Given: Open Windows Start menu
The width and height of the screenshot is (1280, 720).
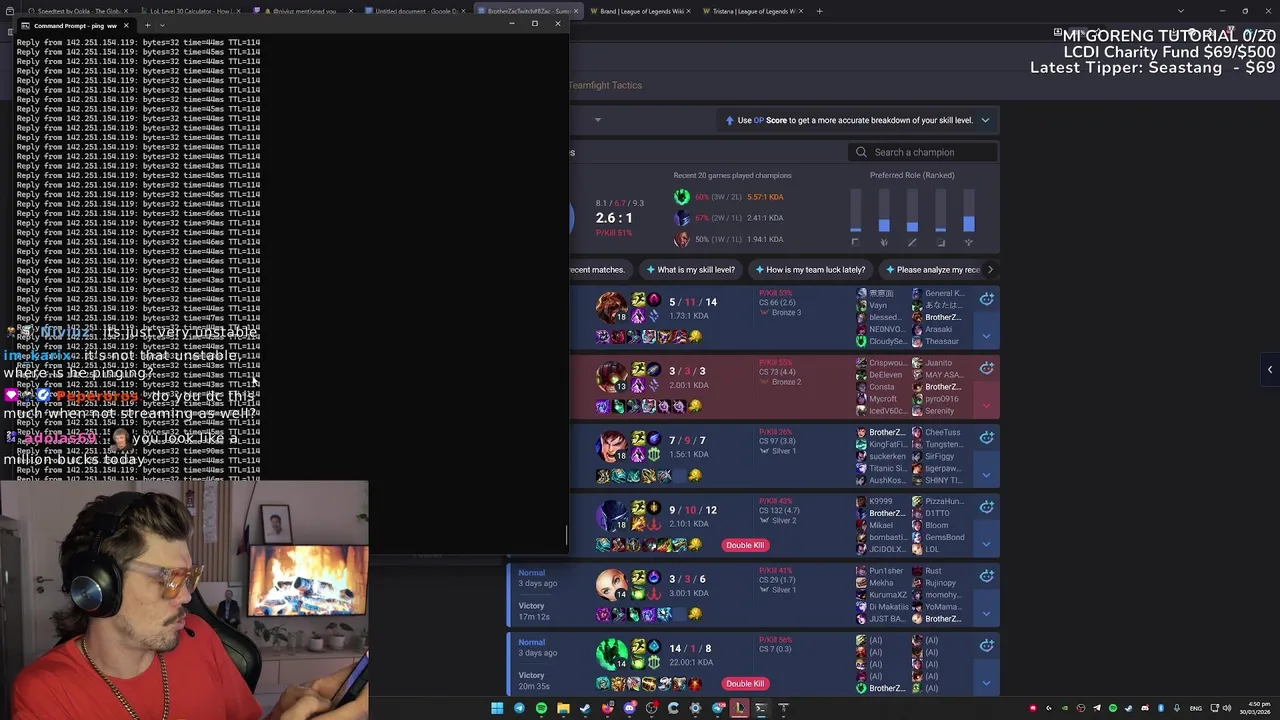Looking at the screenshot, I should pos(497,708).
